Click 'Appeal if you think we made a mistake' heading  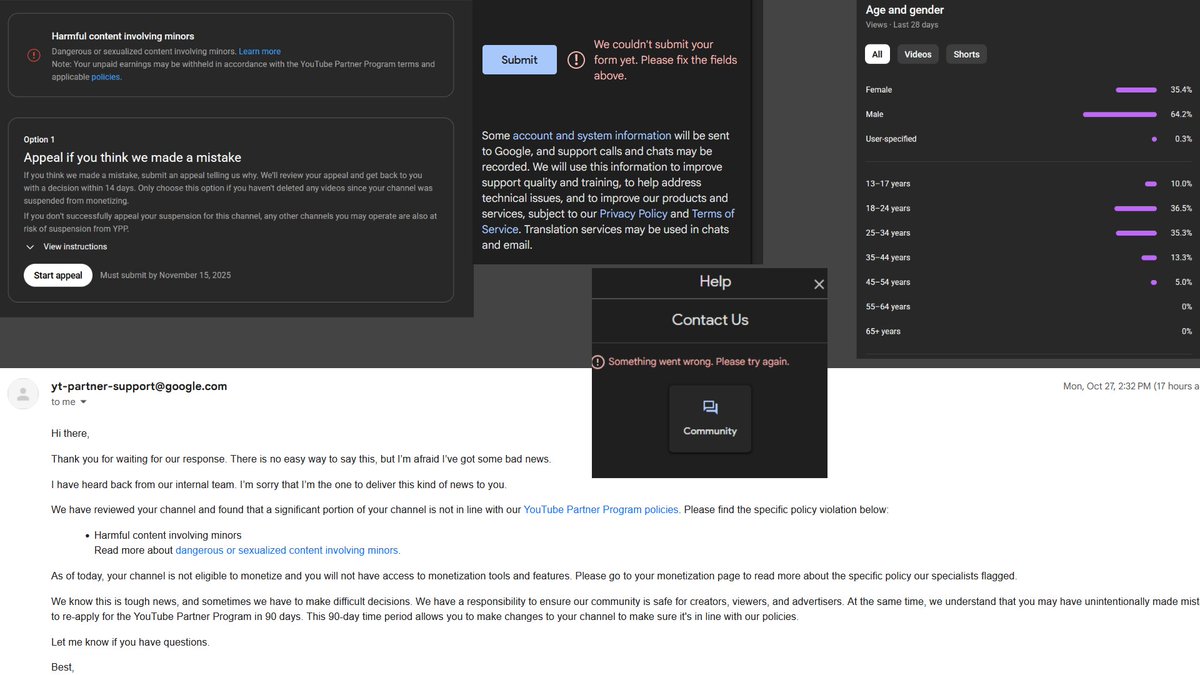click(132, 158)
